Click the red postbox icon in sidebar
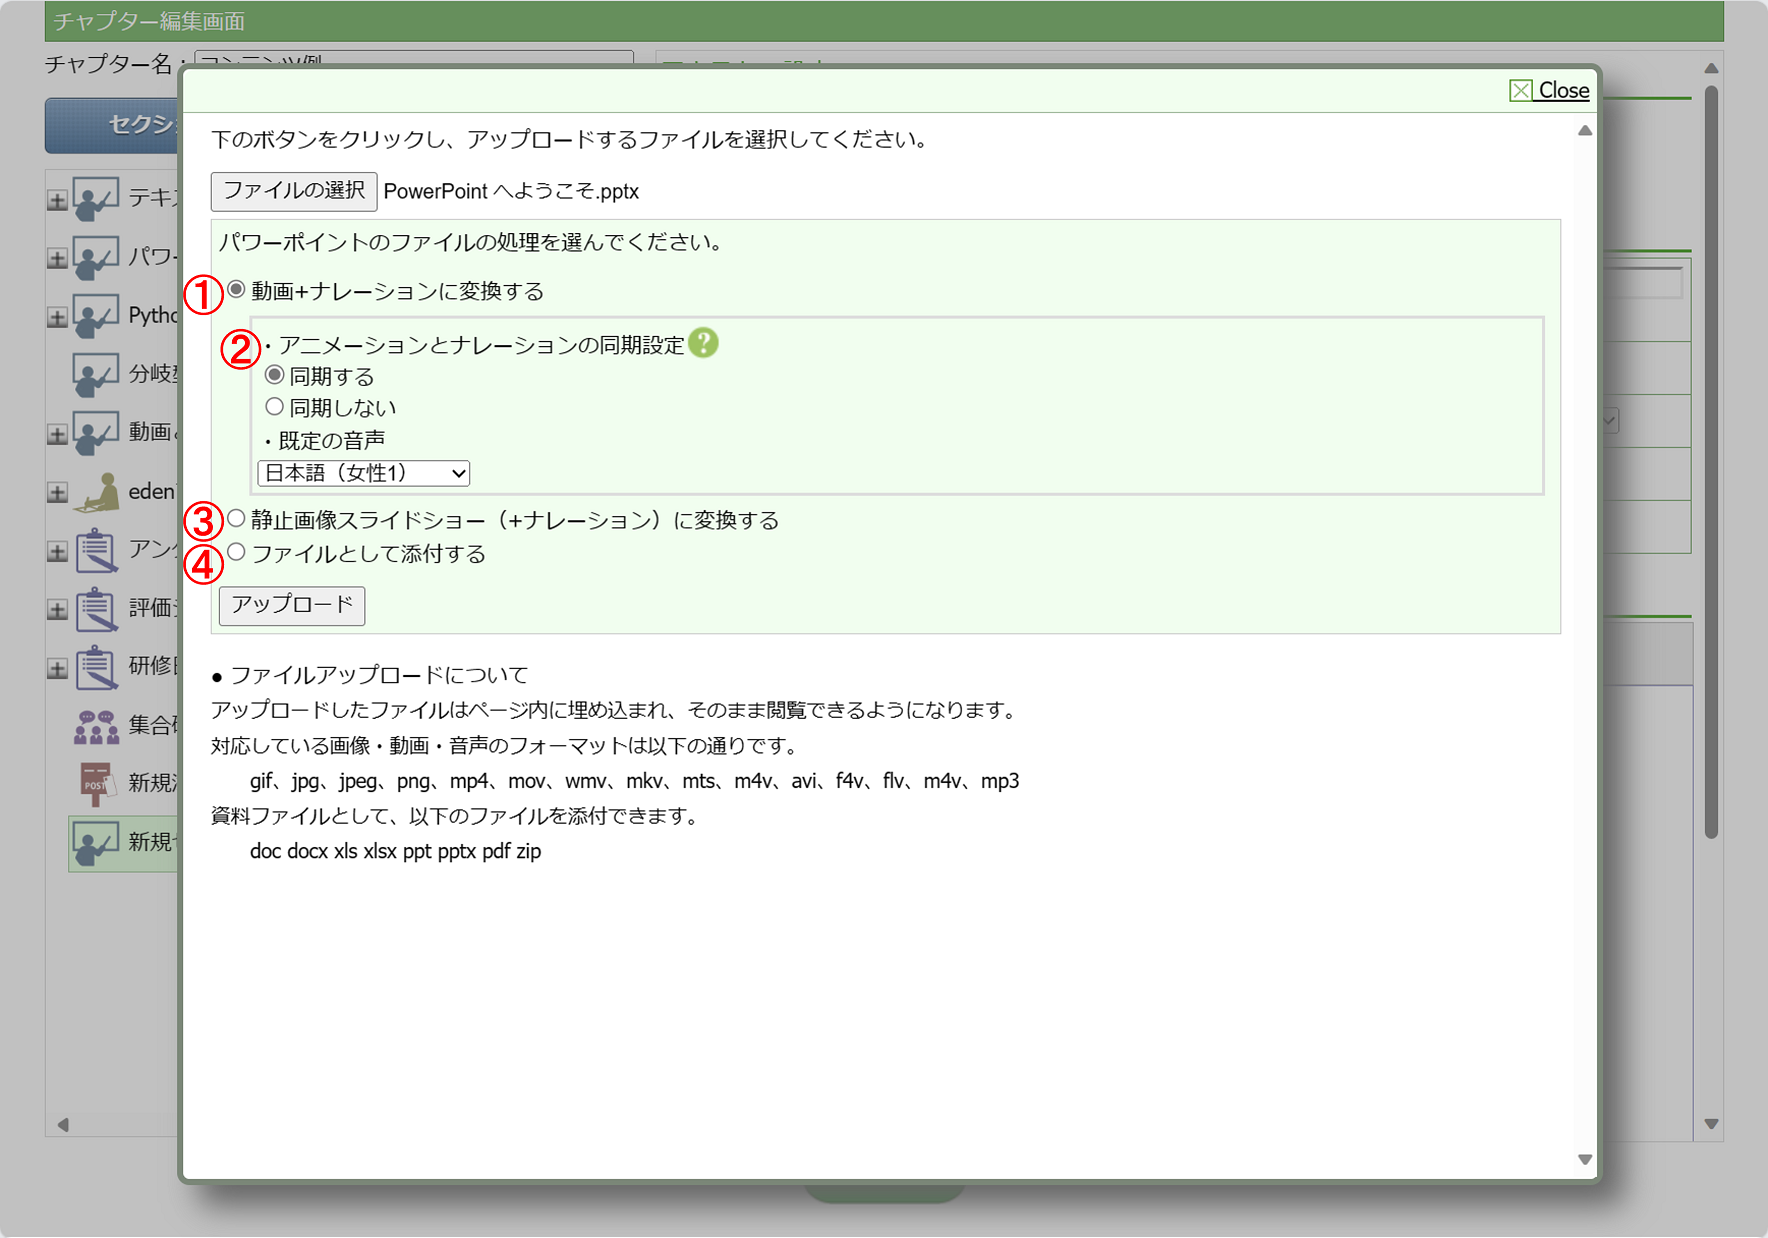The width and height of the screenshot is (1768, 1238). (x=96, y=783)
